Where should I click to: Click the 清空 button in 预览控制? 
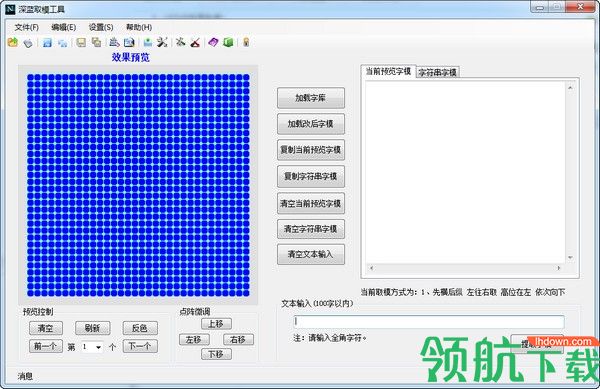pyautogui.click(x=46, y=328)
